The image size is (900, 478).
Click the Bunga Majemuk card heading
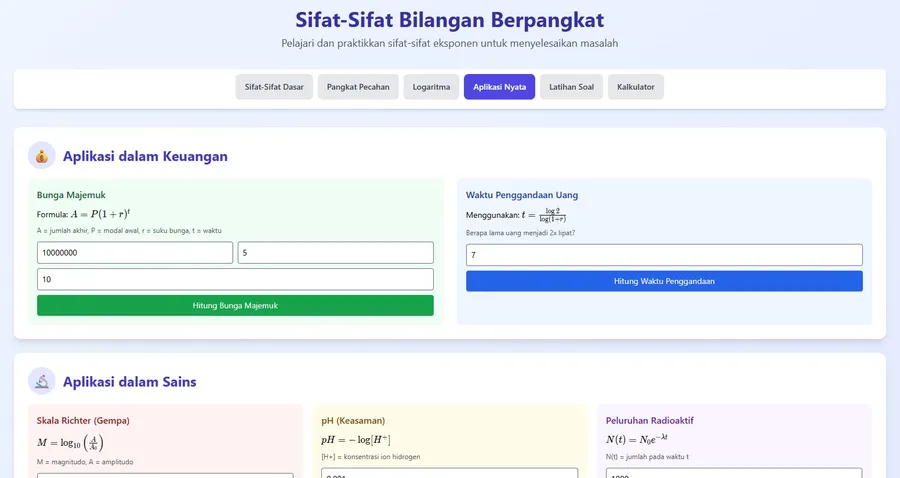pyautogui.click(x=71, y=195)
